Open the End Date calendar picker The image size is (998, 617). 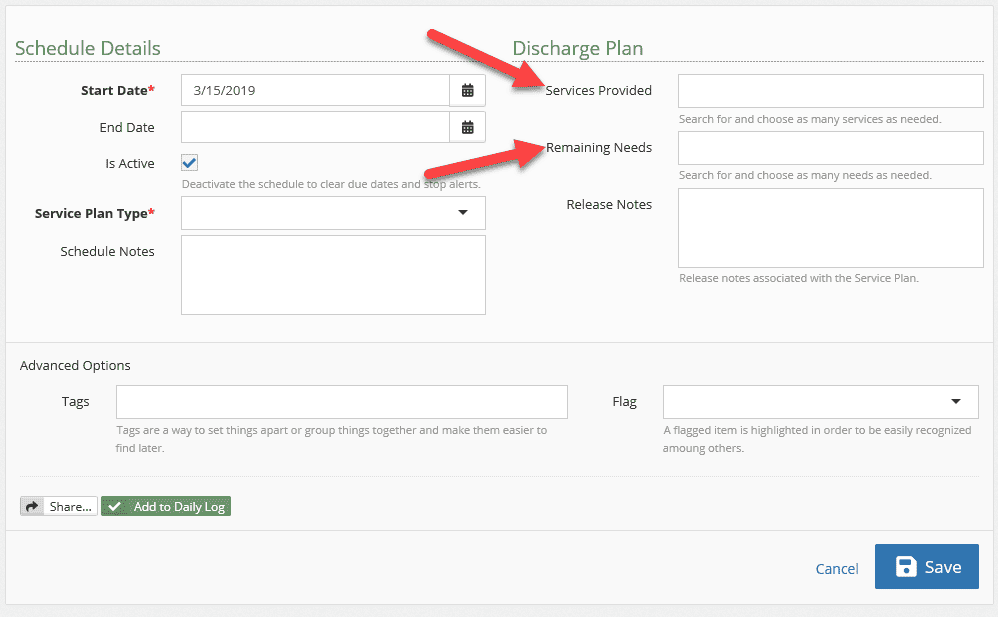pyautogui.click(x=467, y=127)
